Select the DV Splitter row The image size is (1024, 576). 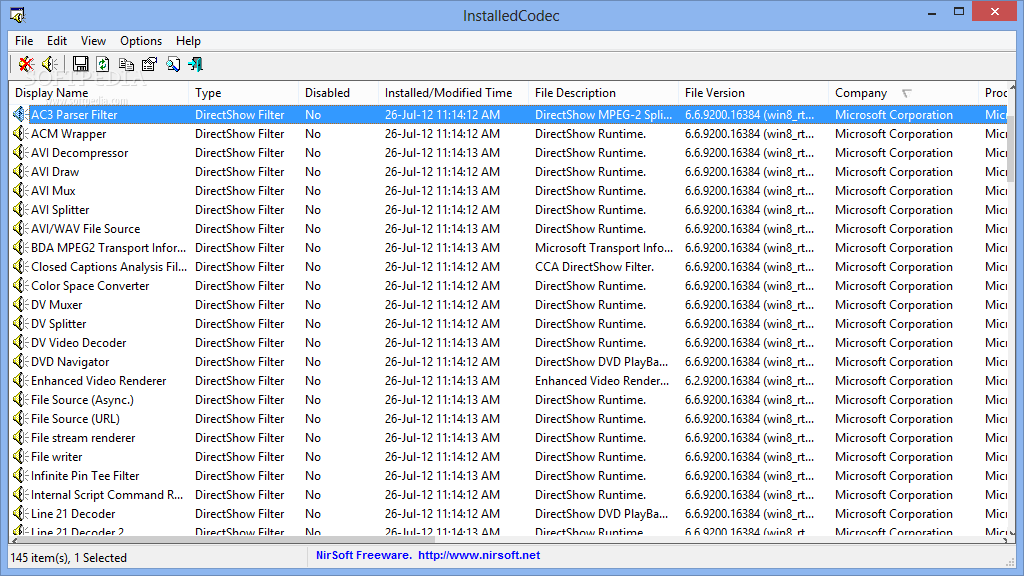(509, 323)
